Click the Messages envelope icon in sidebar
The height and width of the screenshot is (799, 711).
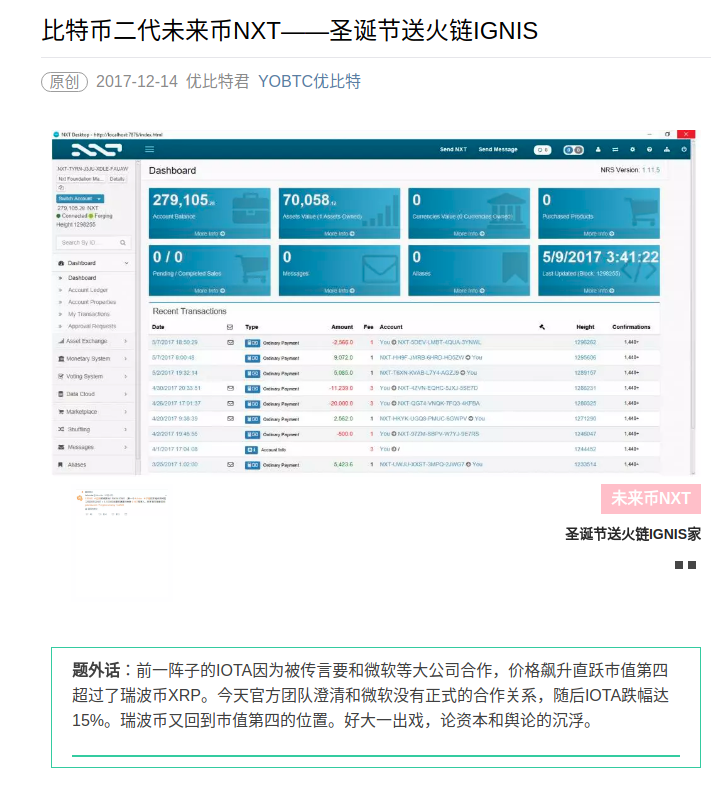click(61, 447)
